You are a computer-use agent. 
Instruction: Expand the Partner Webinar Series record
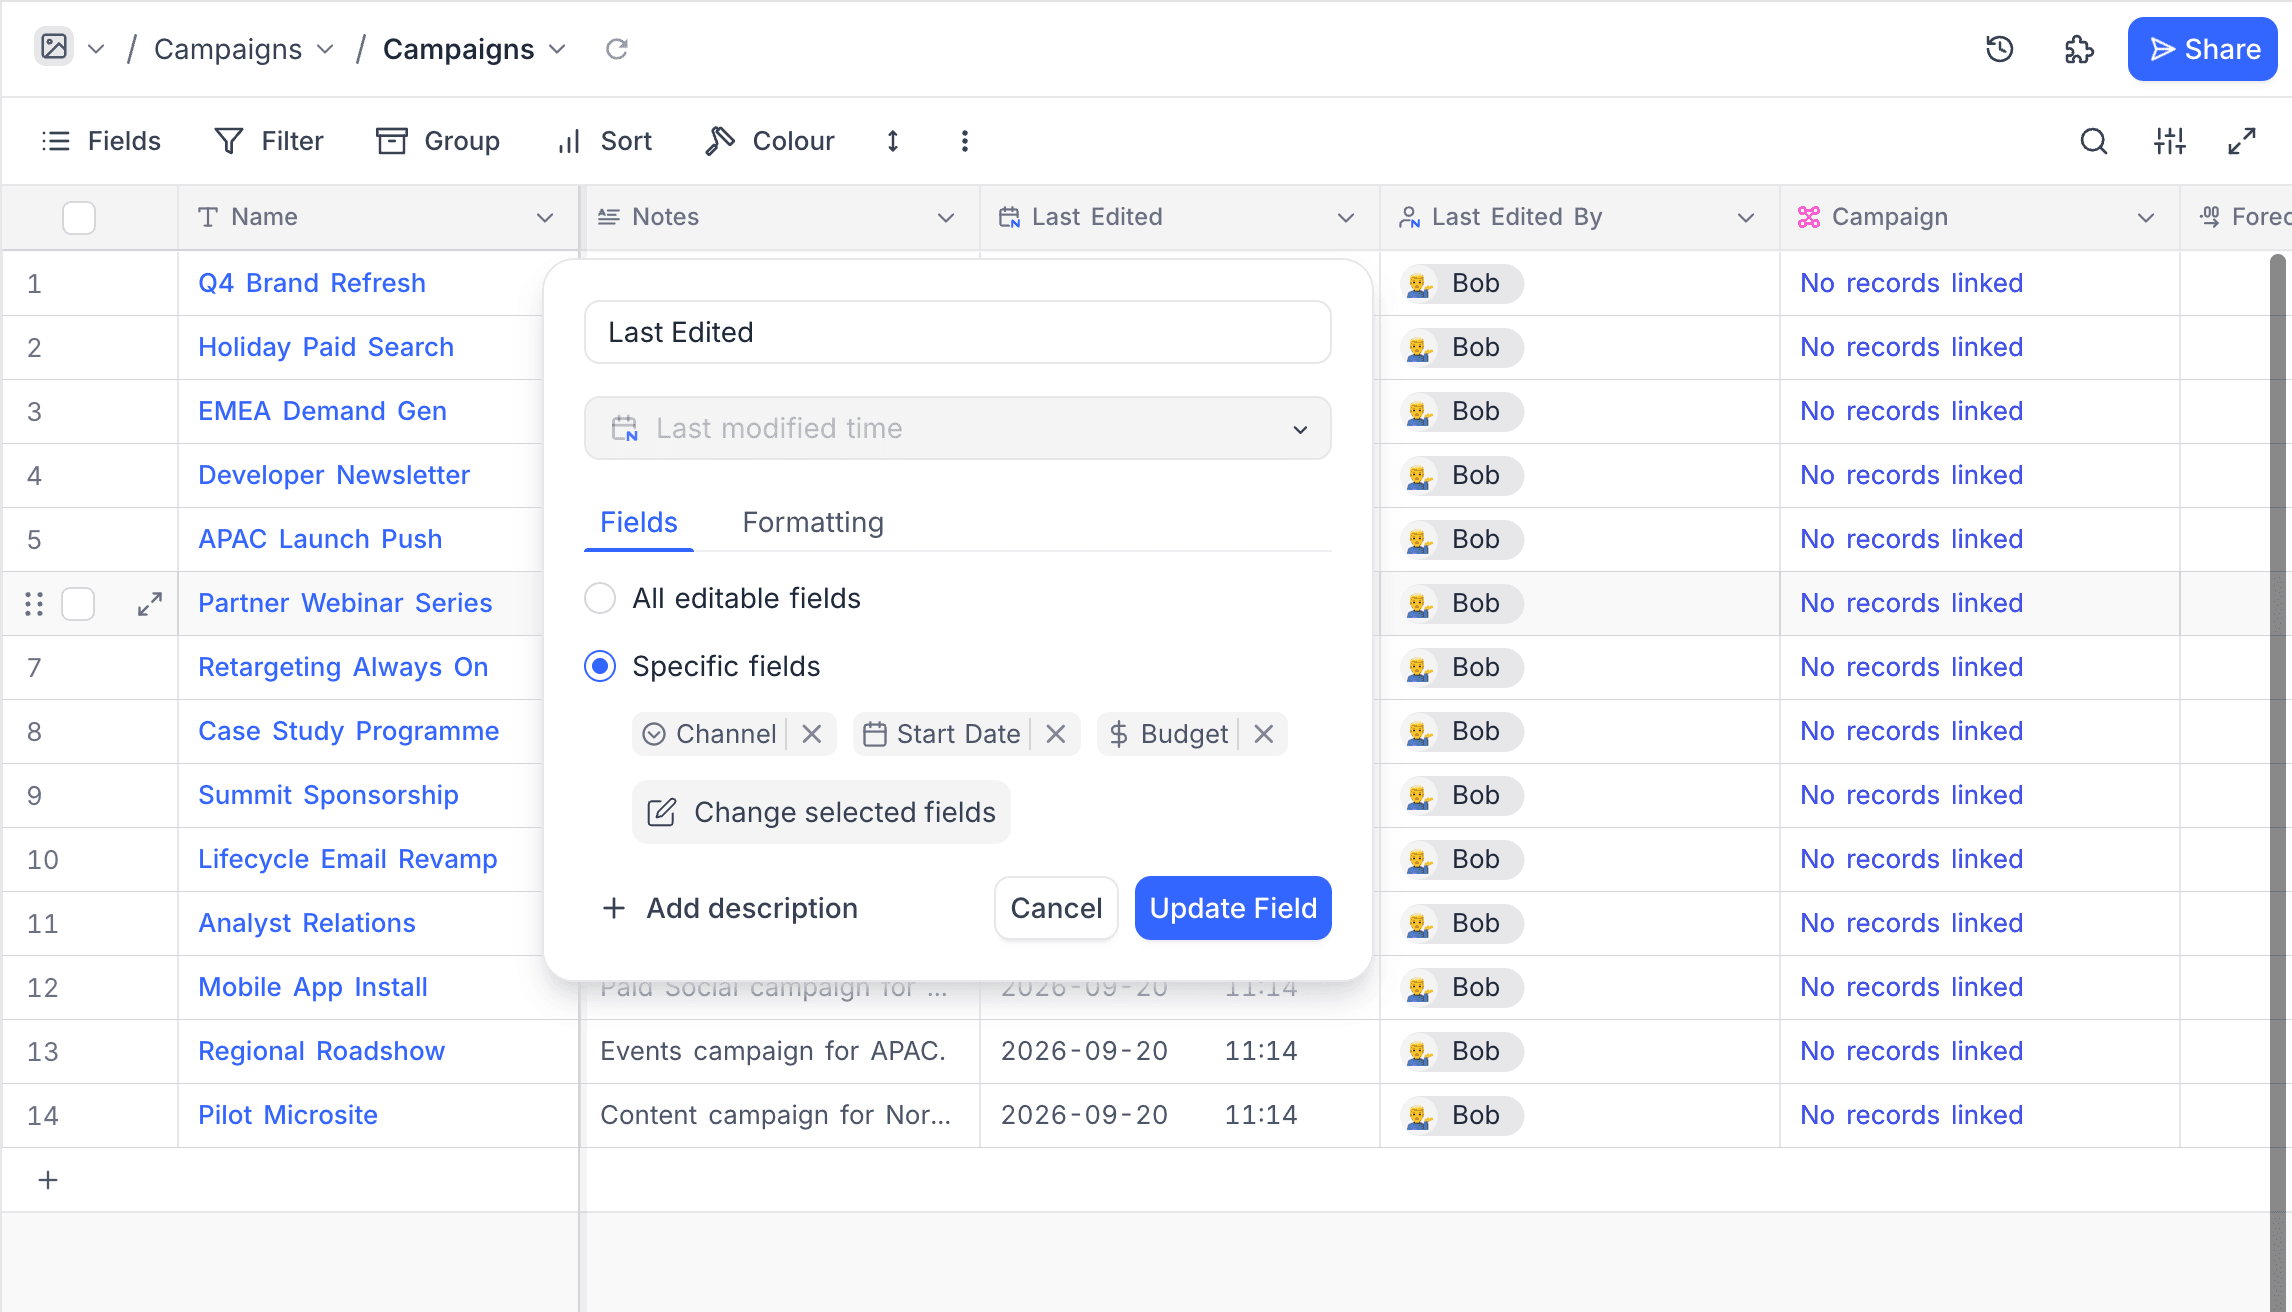click(x=150, y=603)
